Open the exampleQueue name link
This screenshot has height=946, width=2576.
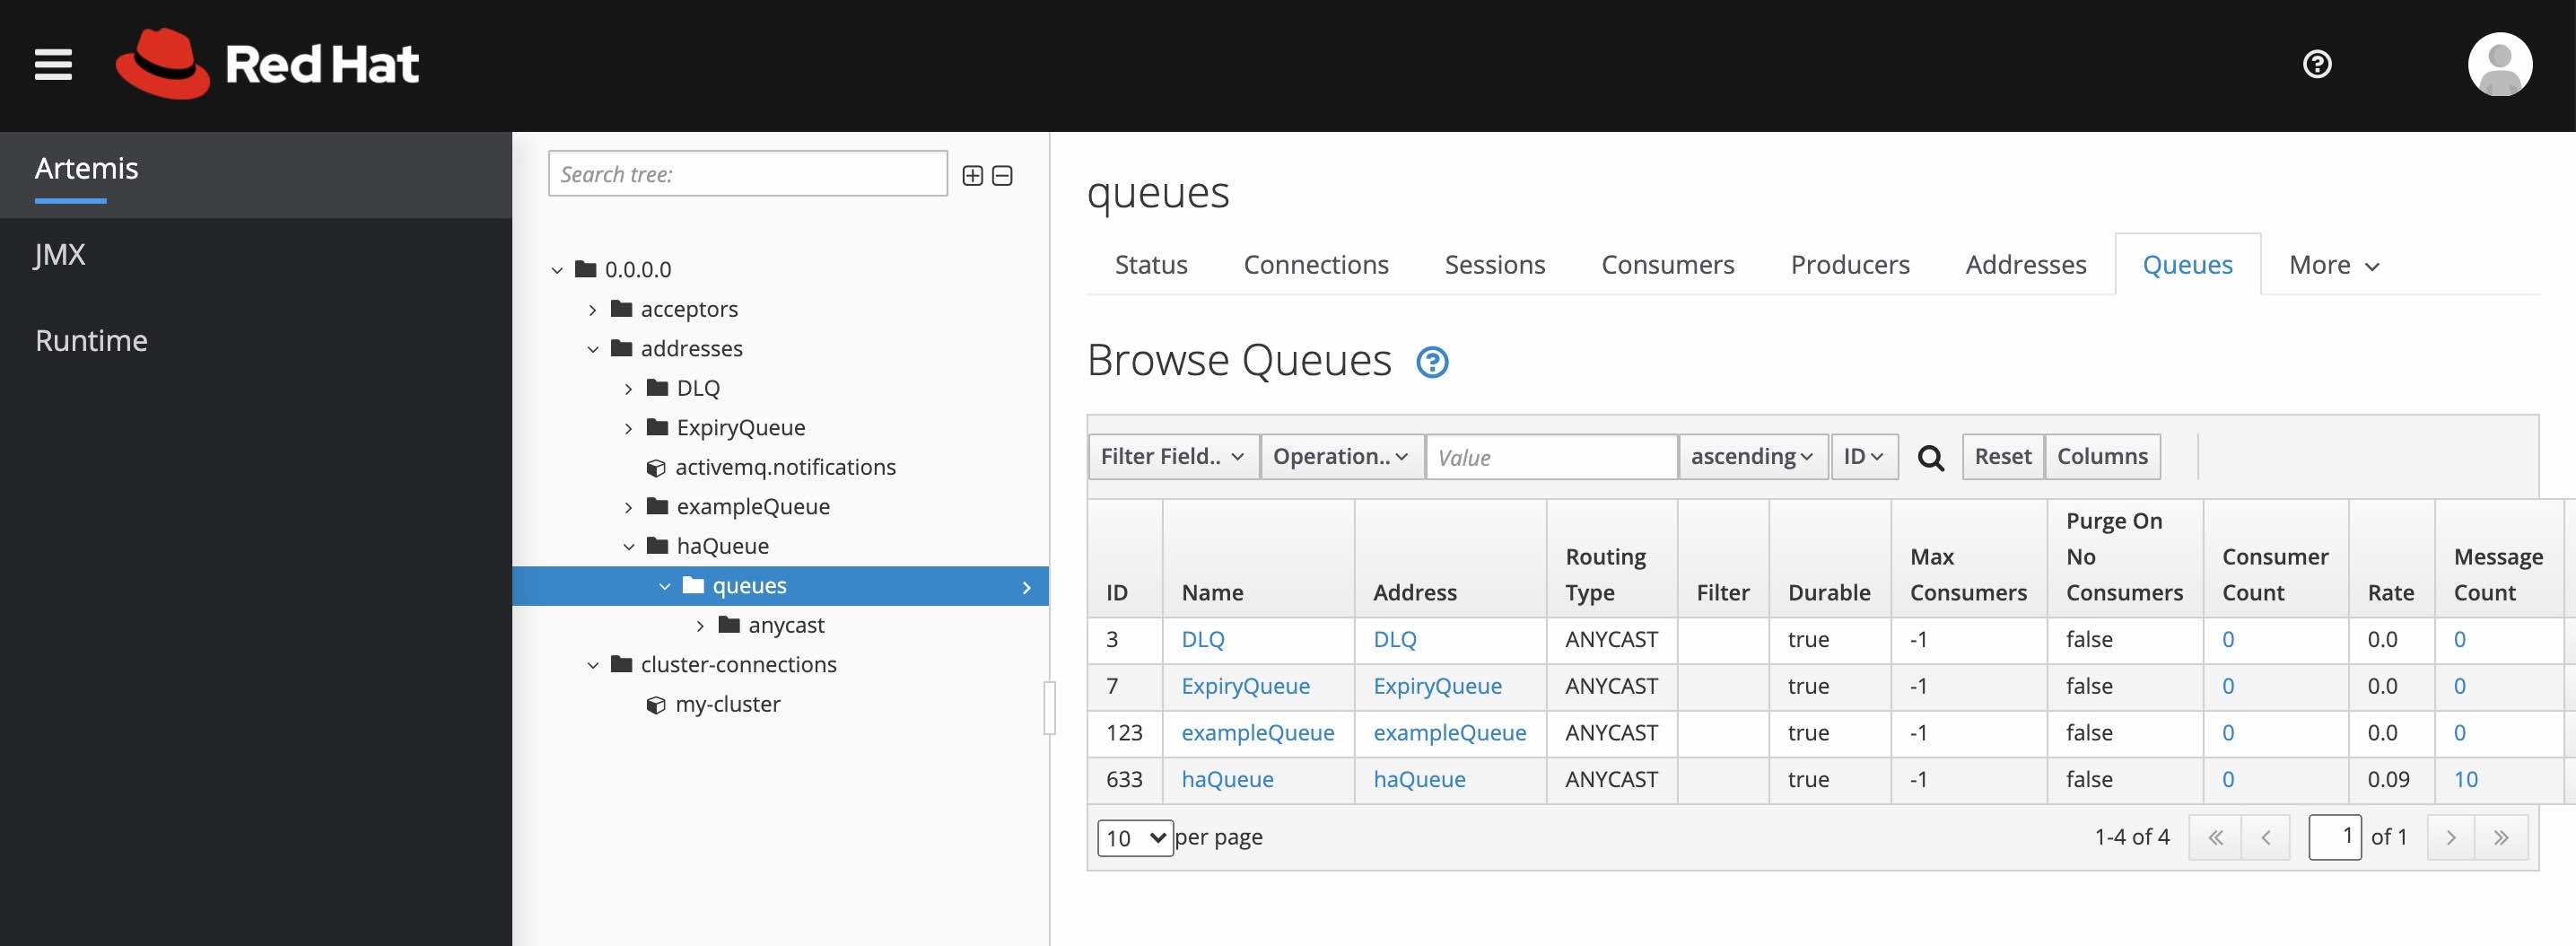tap(1257, 733)
